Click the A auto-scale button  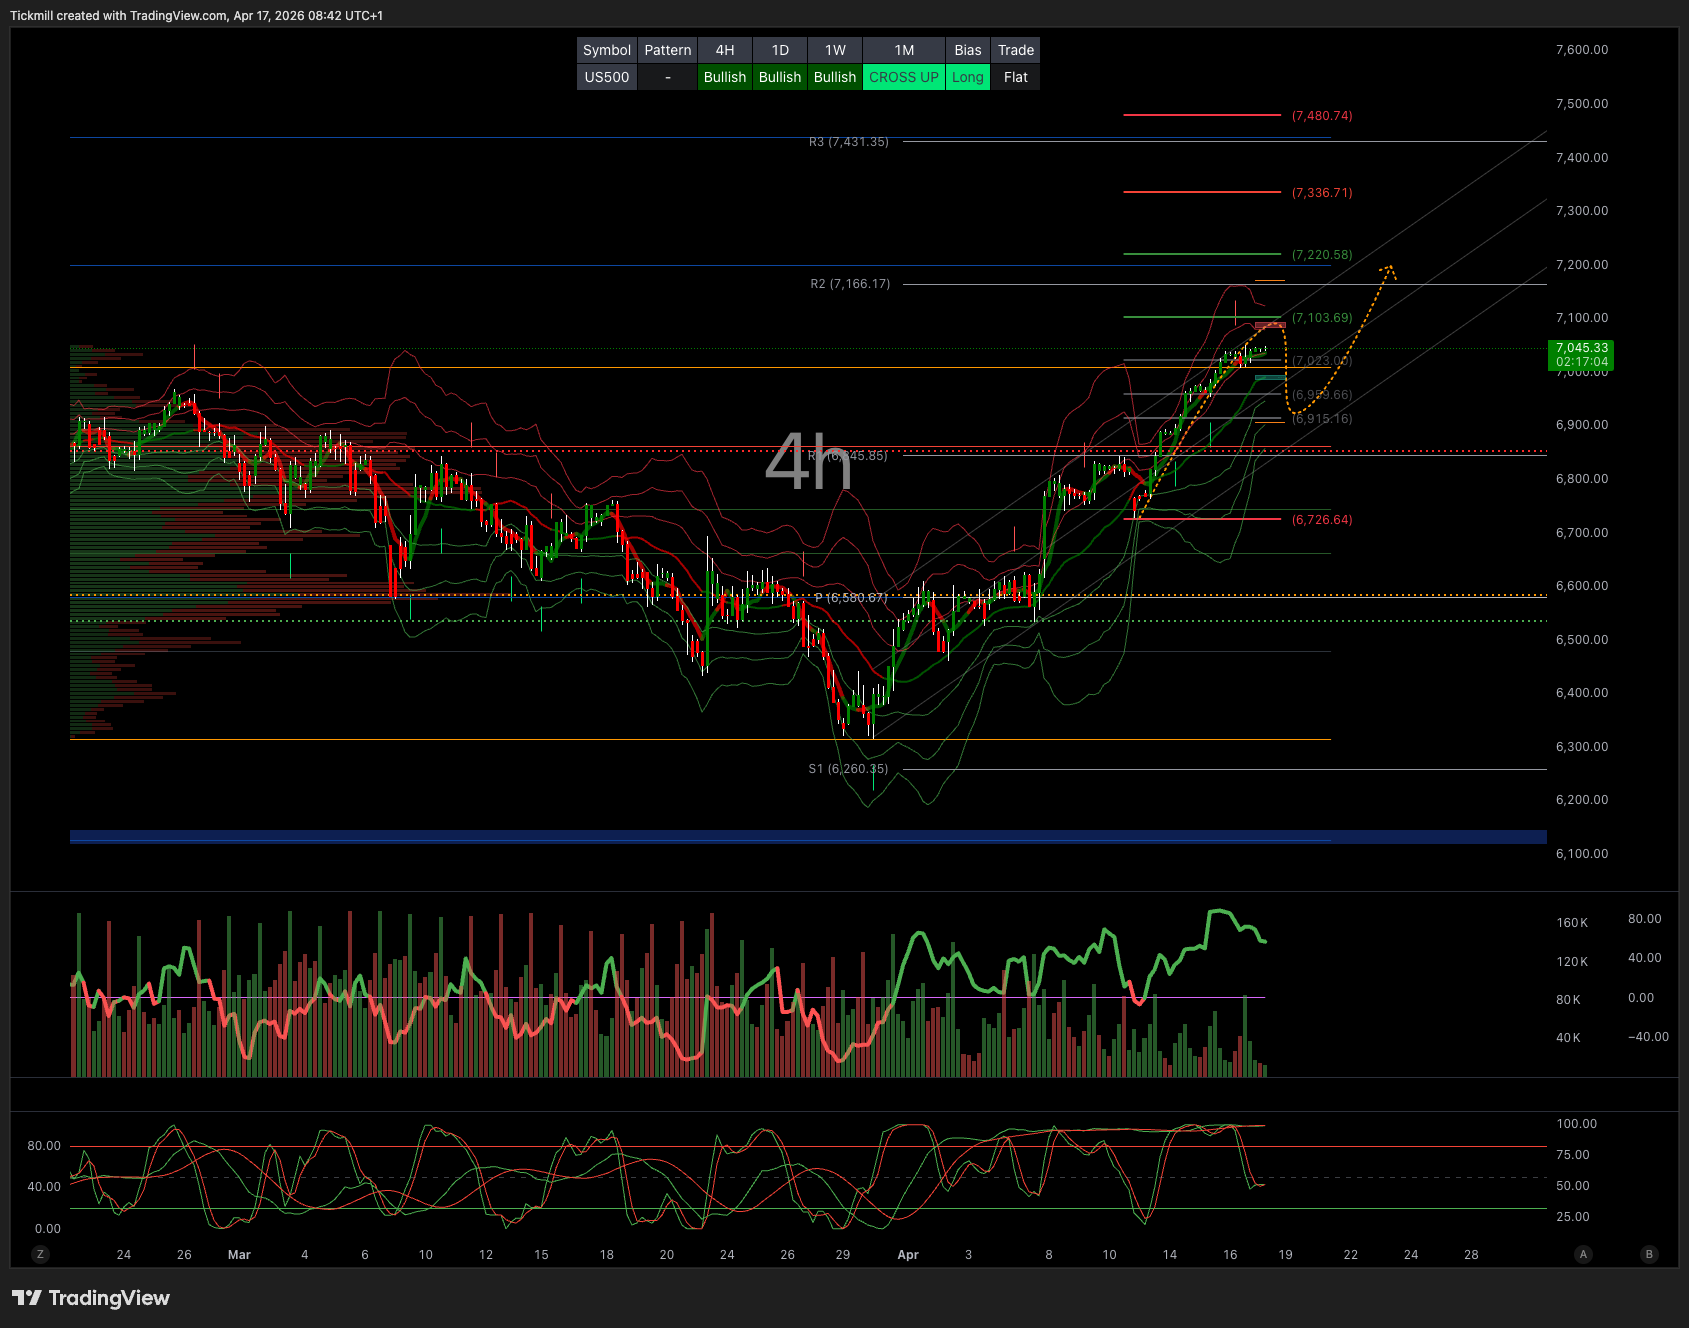pyautogui.click(x=1582, y=1254)
